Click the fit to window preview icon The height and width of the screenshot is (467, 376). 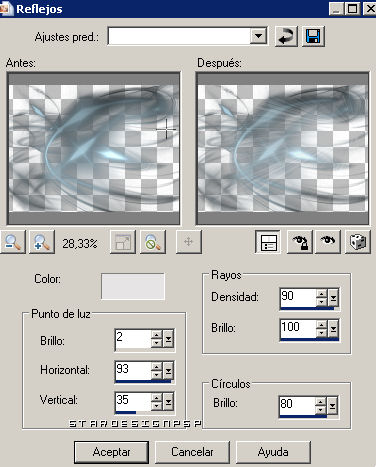pos(123,242)
